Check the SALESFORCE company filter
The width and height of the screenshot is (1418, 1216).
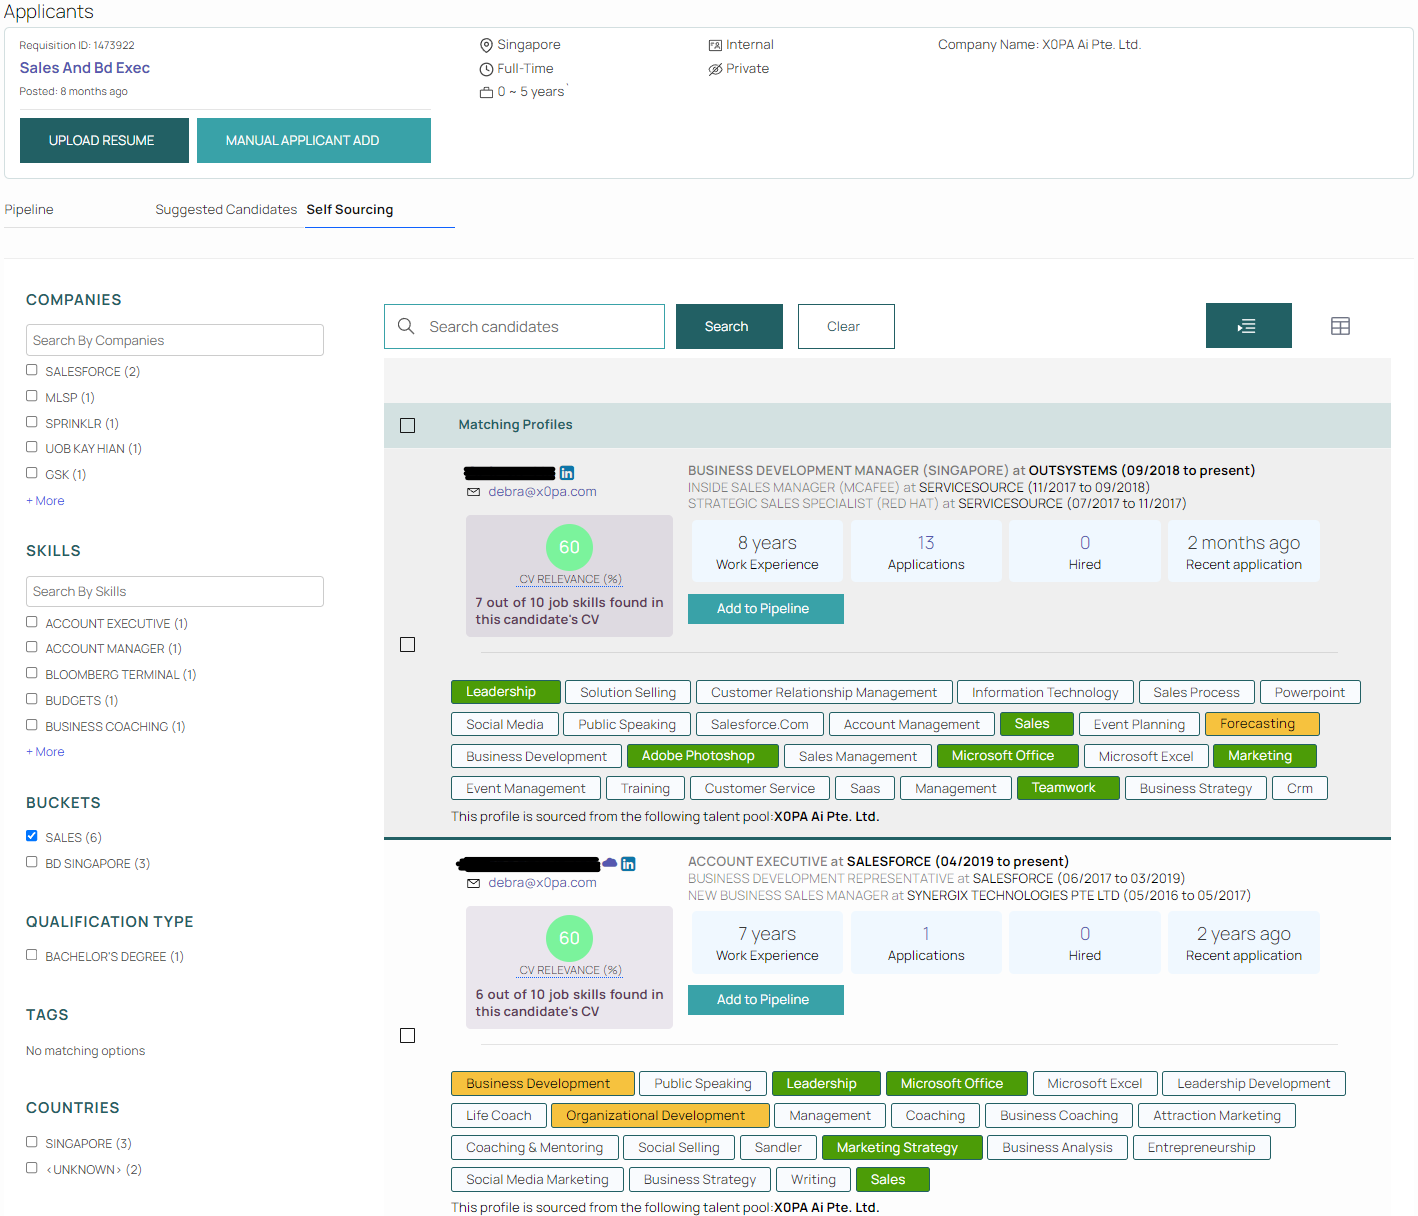pos(32,370)
